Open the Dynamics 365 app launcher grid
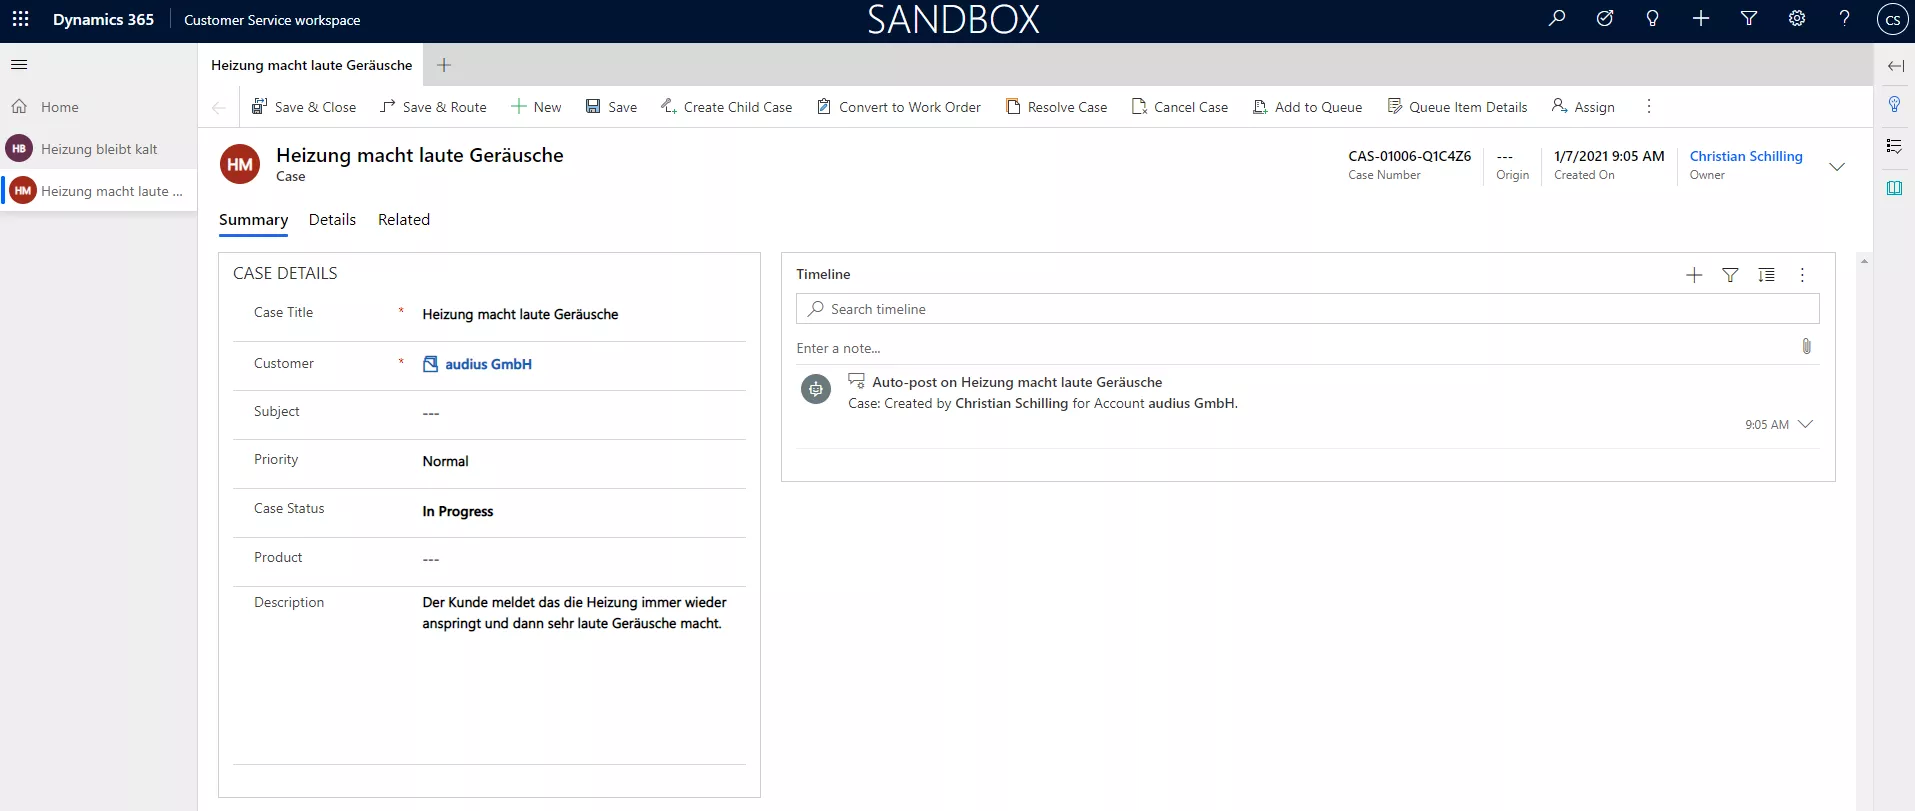The width and height of the screenshot is (1915, 811). click(20, 19)
